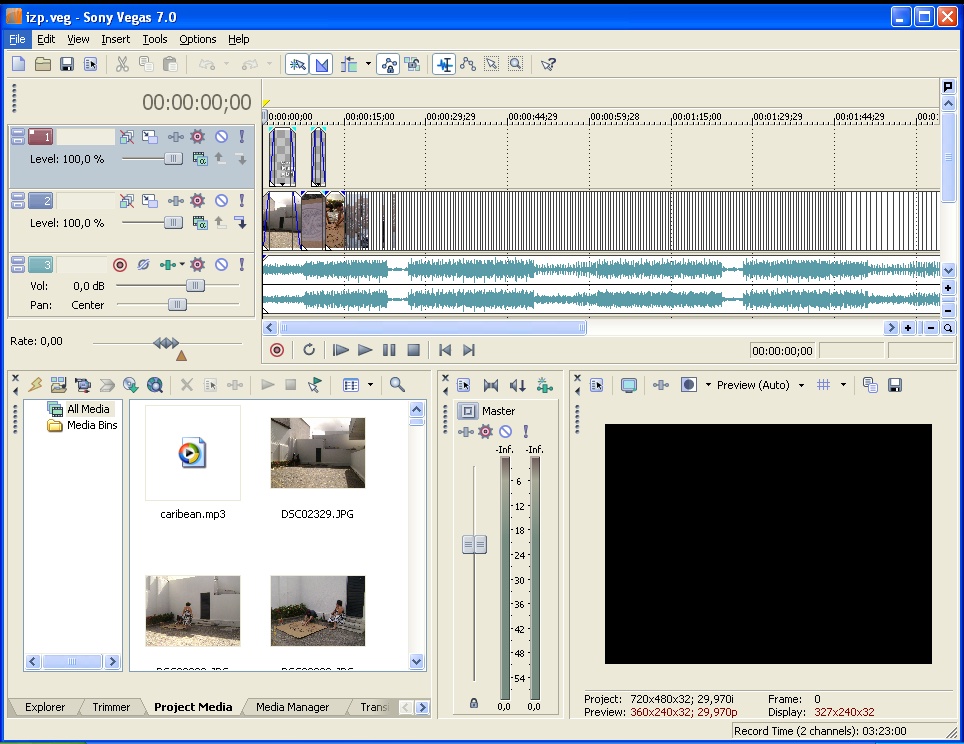
Task: Open the Tools menu
Action: 155,39
